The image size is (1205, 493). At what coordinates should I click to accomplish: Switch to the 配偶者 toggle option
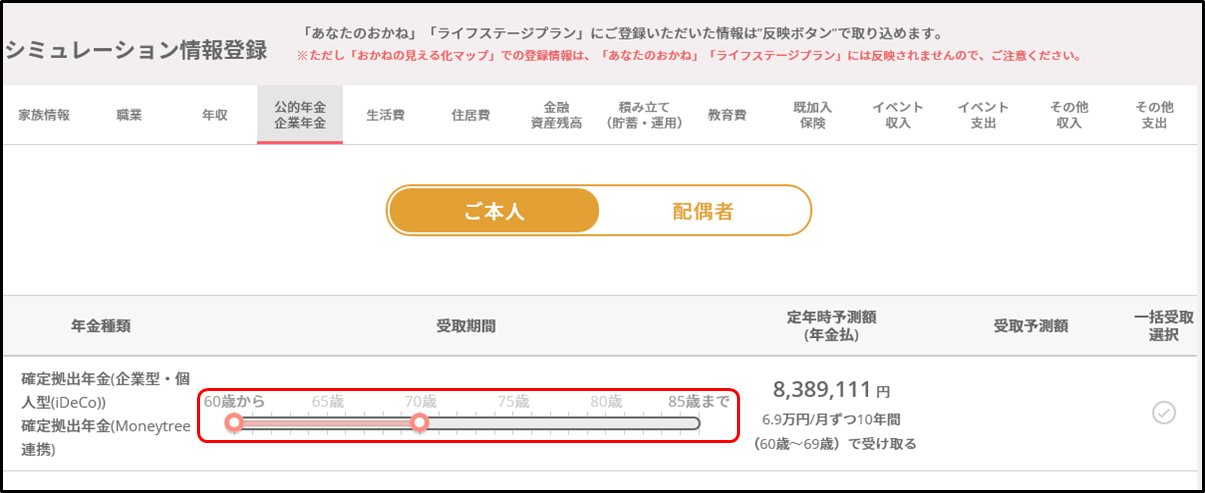(703, 211)
